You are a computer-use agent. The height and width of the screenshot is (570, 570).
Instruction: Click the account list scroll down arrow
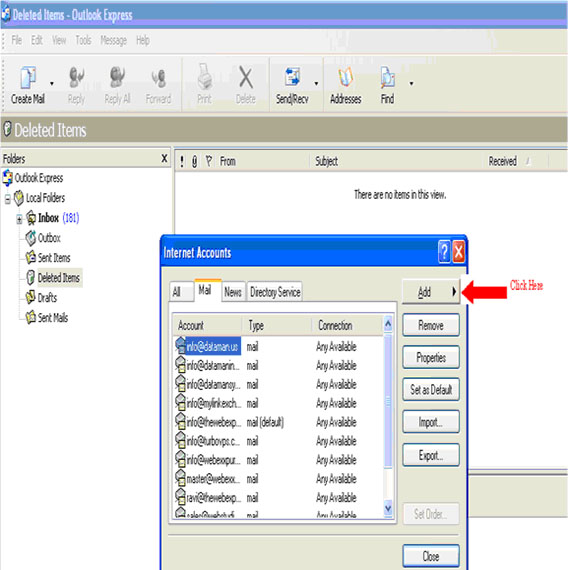pyautogui.click(x=388, y=507)
